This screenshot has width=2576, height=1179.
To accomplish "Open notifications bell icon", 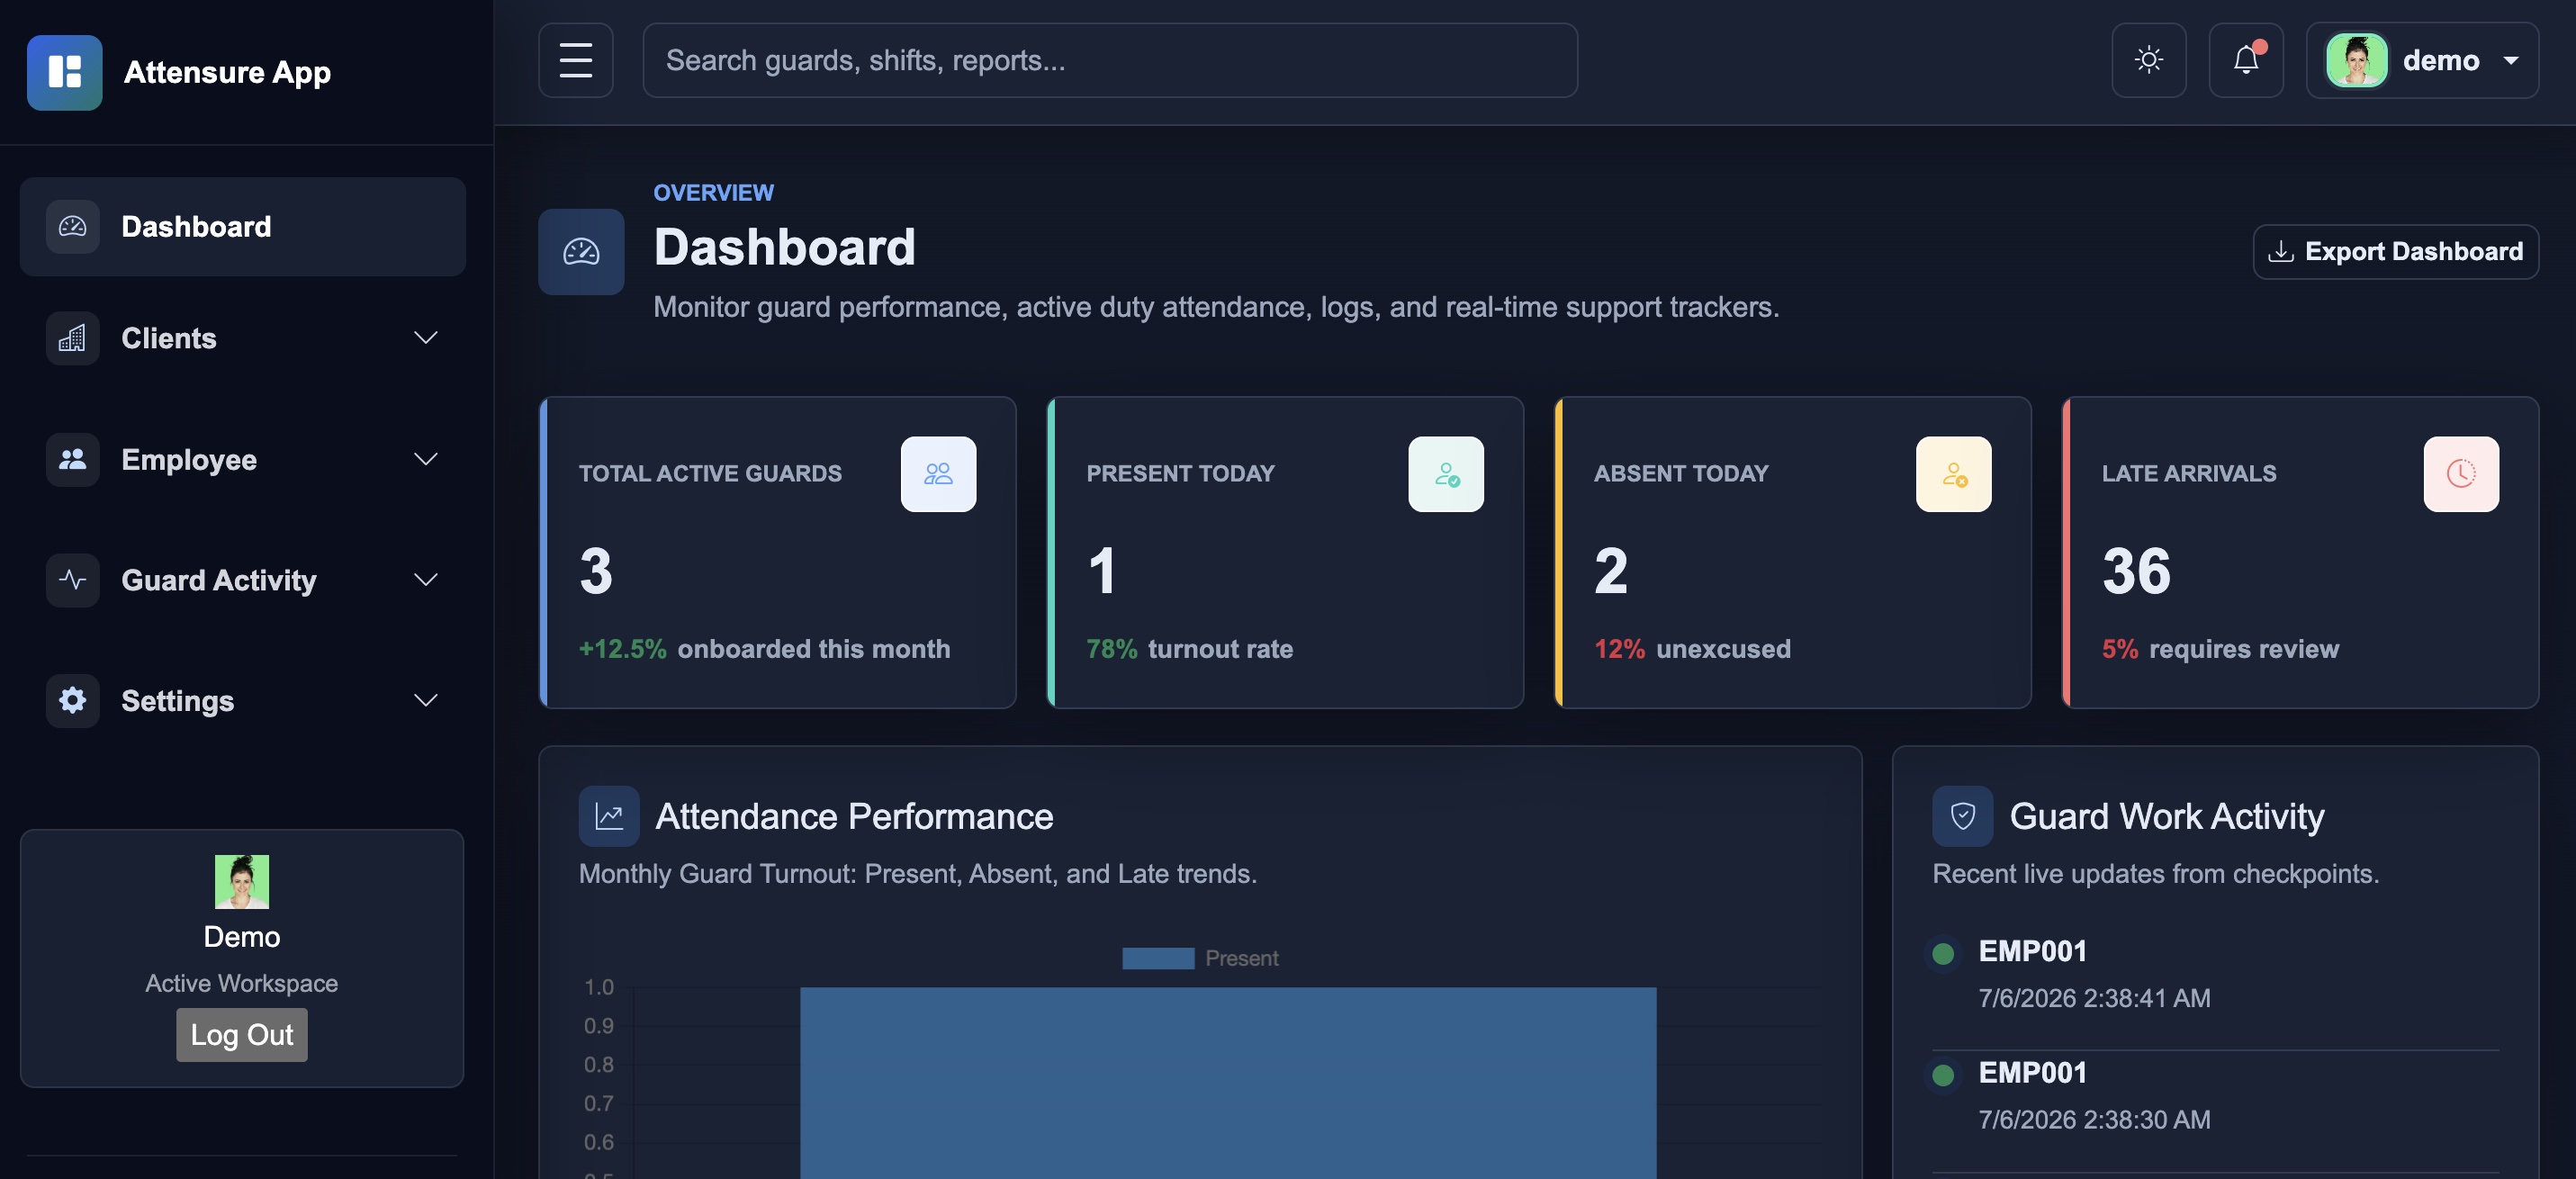I will pyautogui.click(x=2245, y=60).
